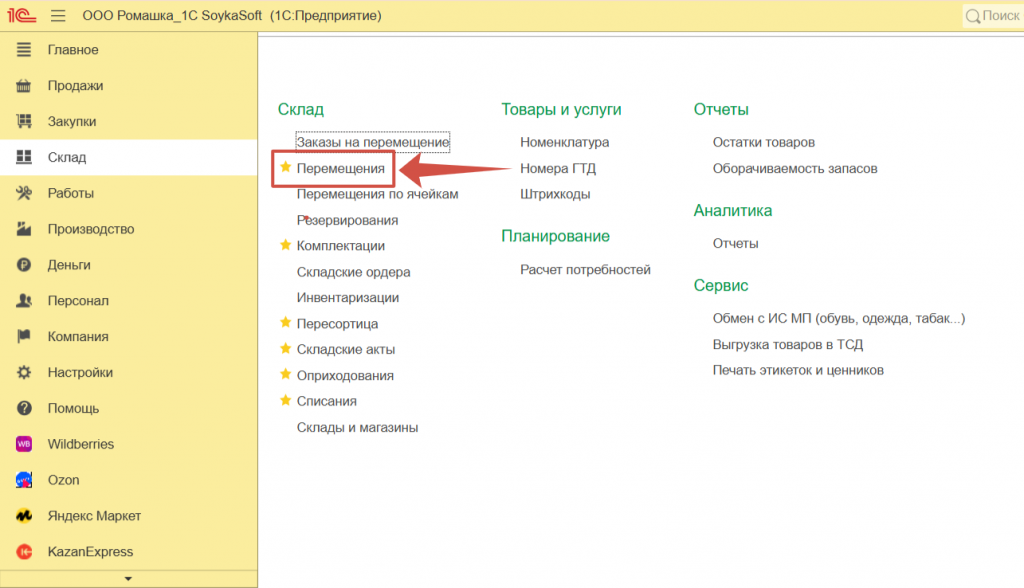Click the Wildberries sidebar icon
The height and width of the screenshot is (588, 1024).
coord(25,444)
